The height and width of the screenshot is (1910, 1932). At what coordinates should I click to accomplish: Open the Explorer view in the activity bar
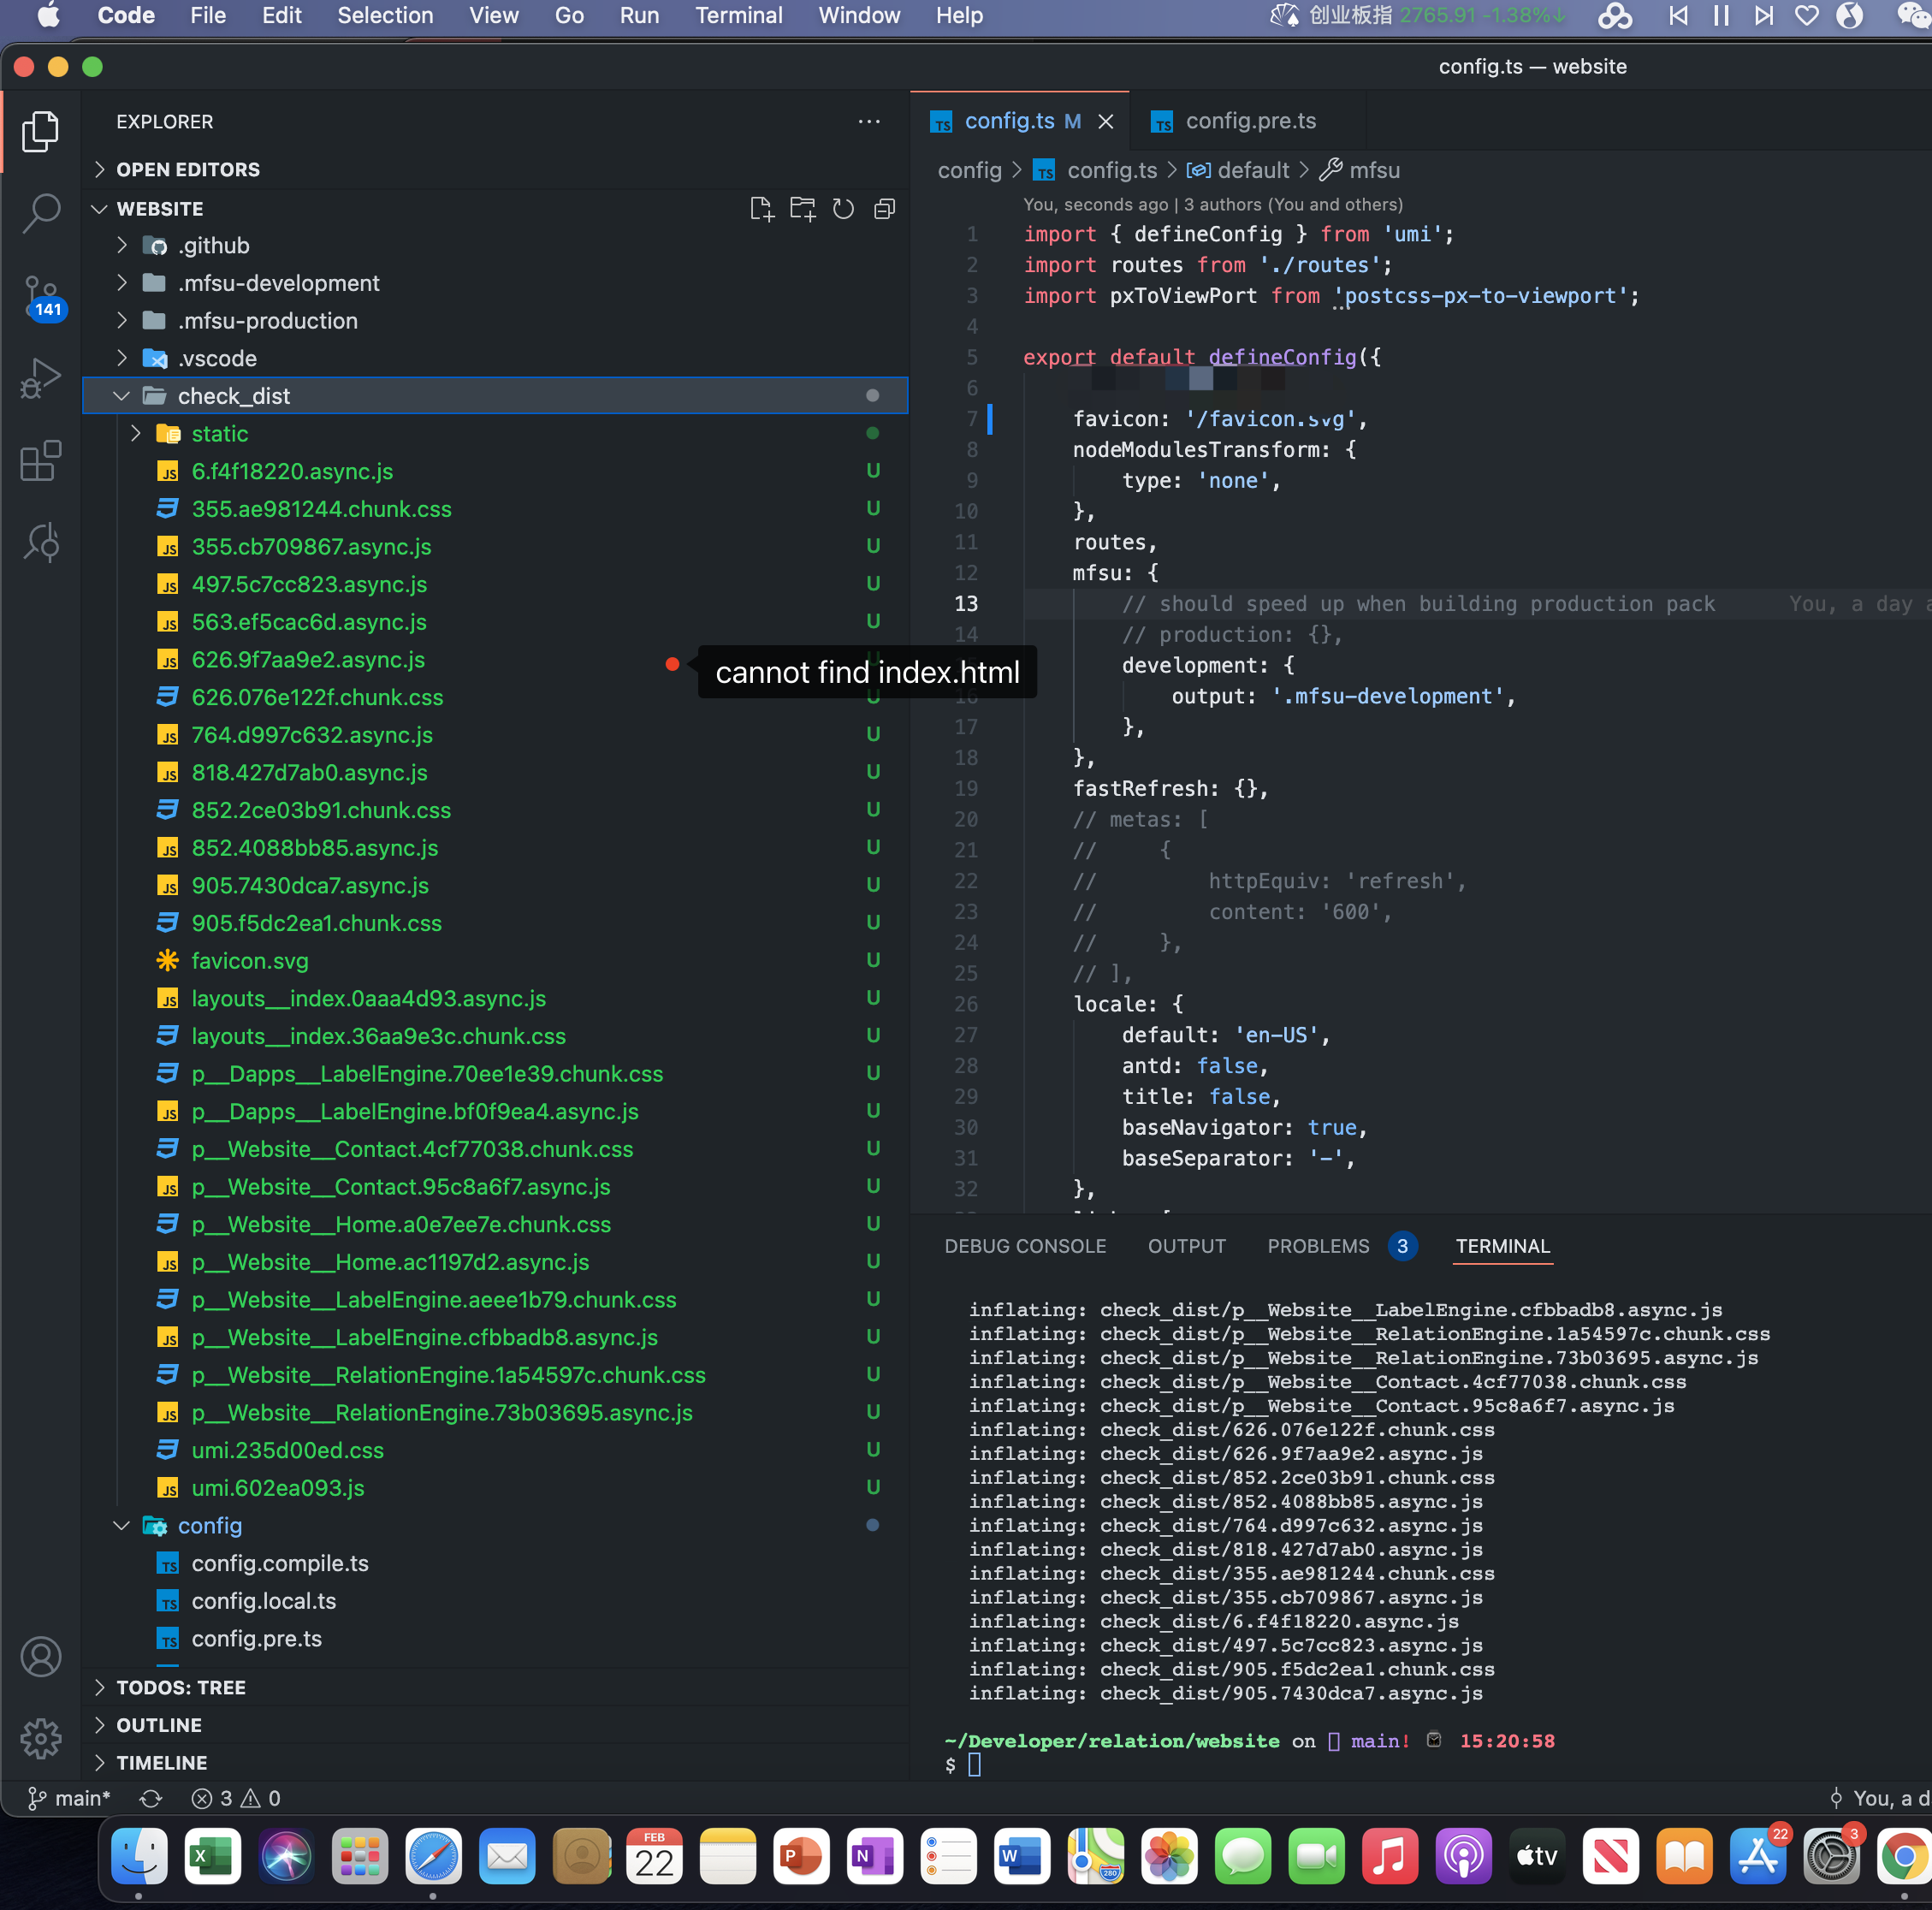[x=41, y=131]
